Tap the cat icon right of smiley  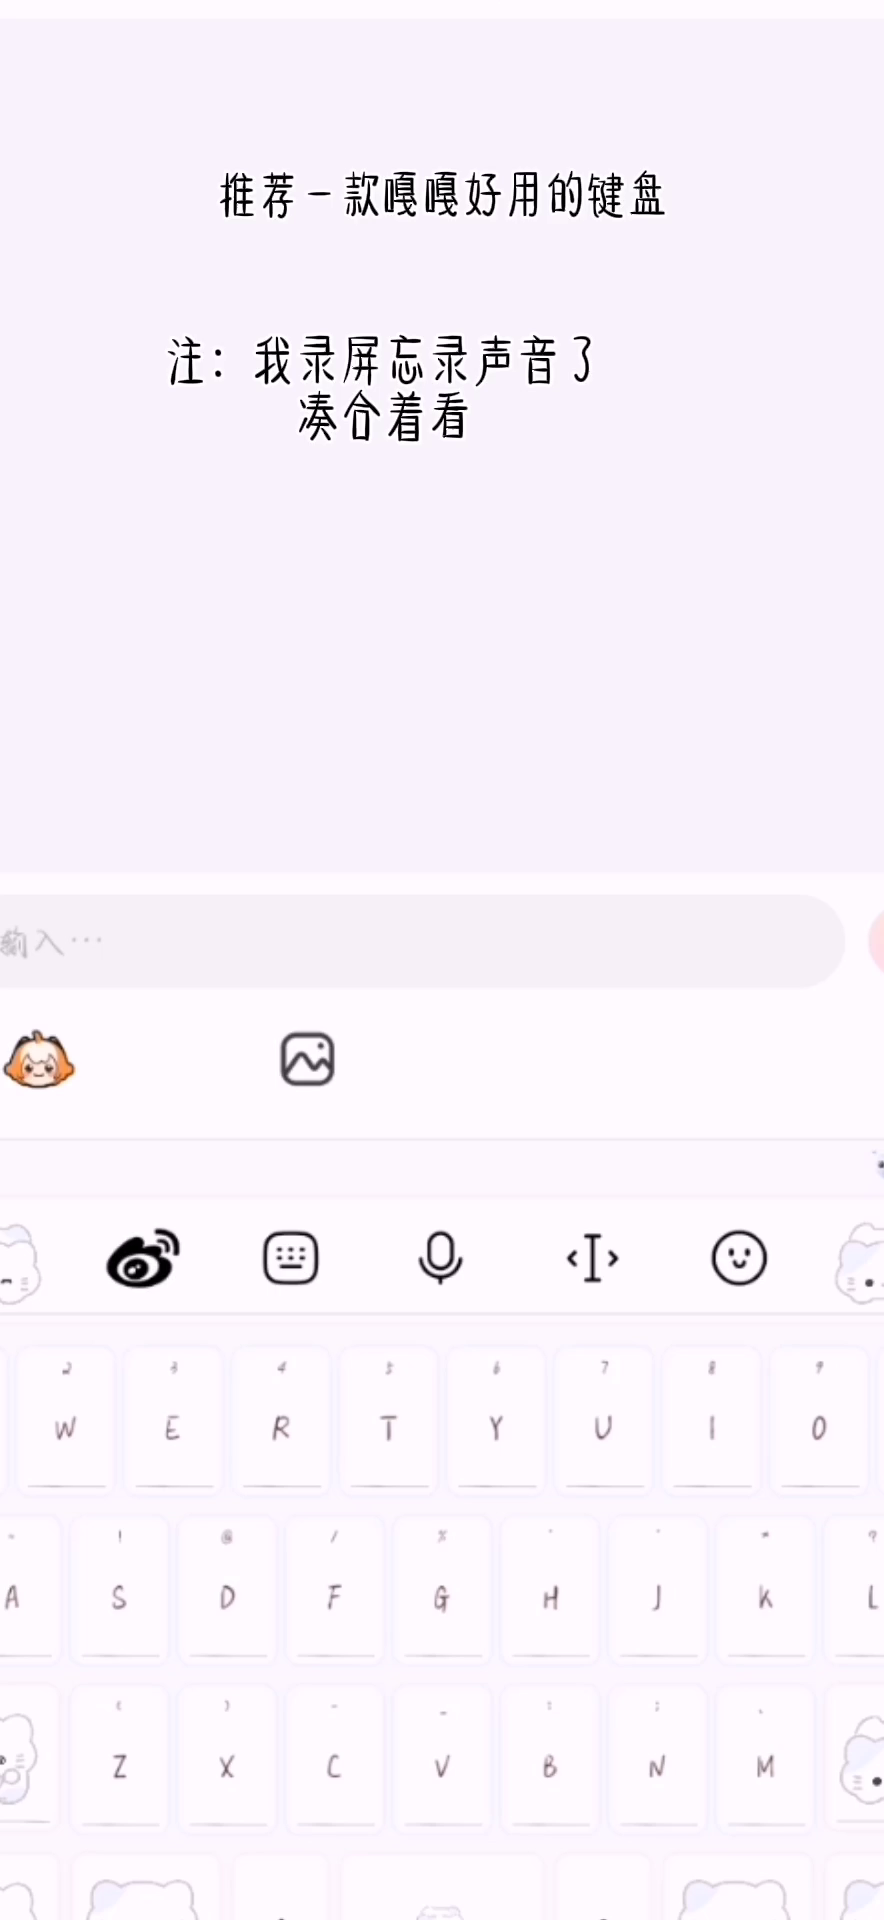point(861,1263)
